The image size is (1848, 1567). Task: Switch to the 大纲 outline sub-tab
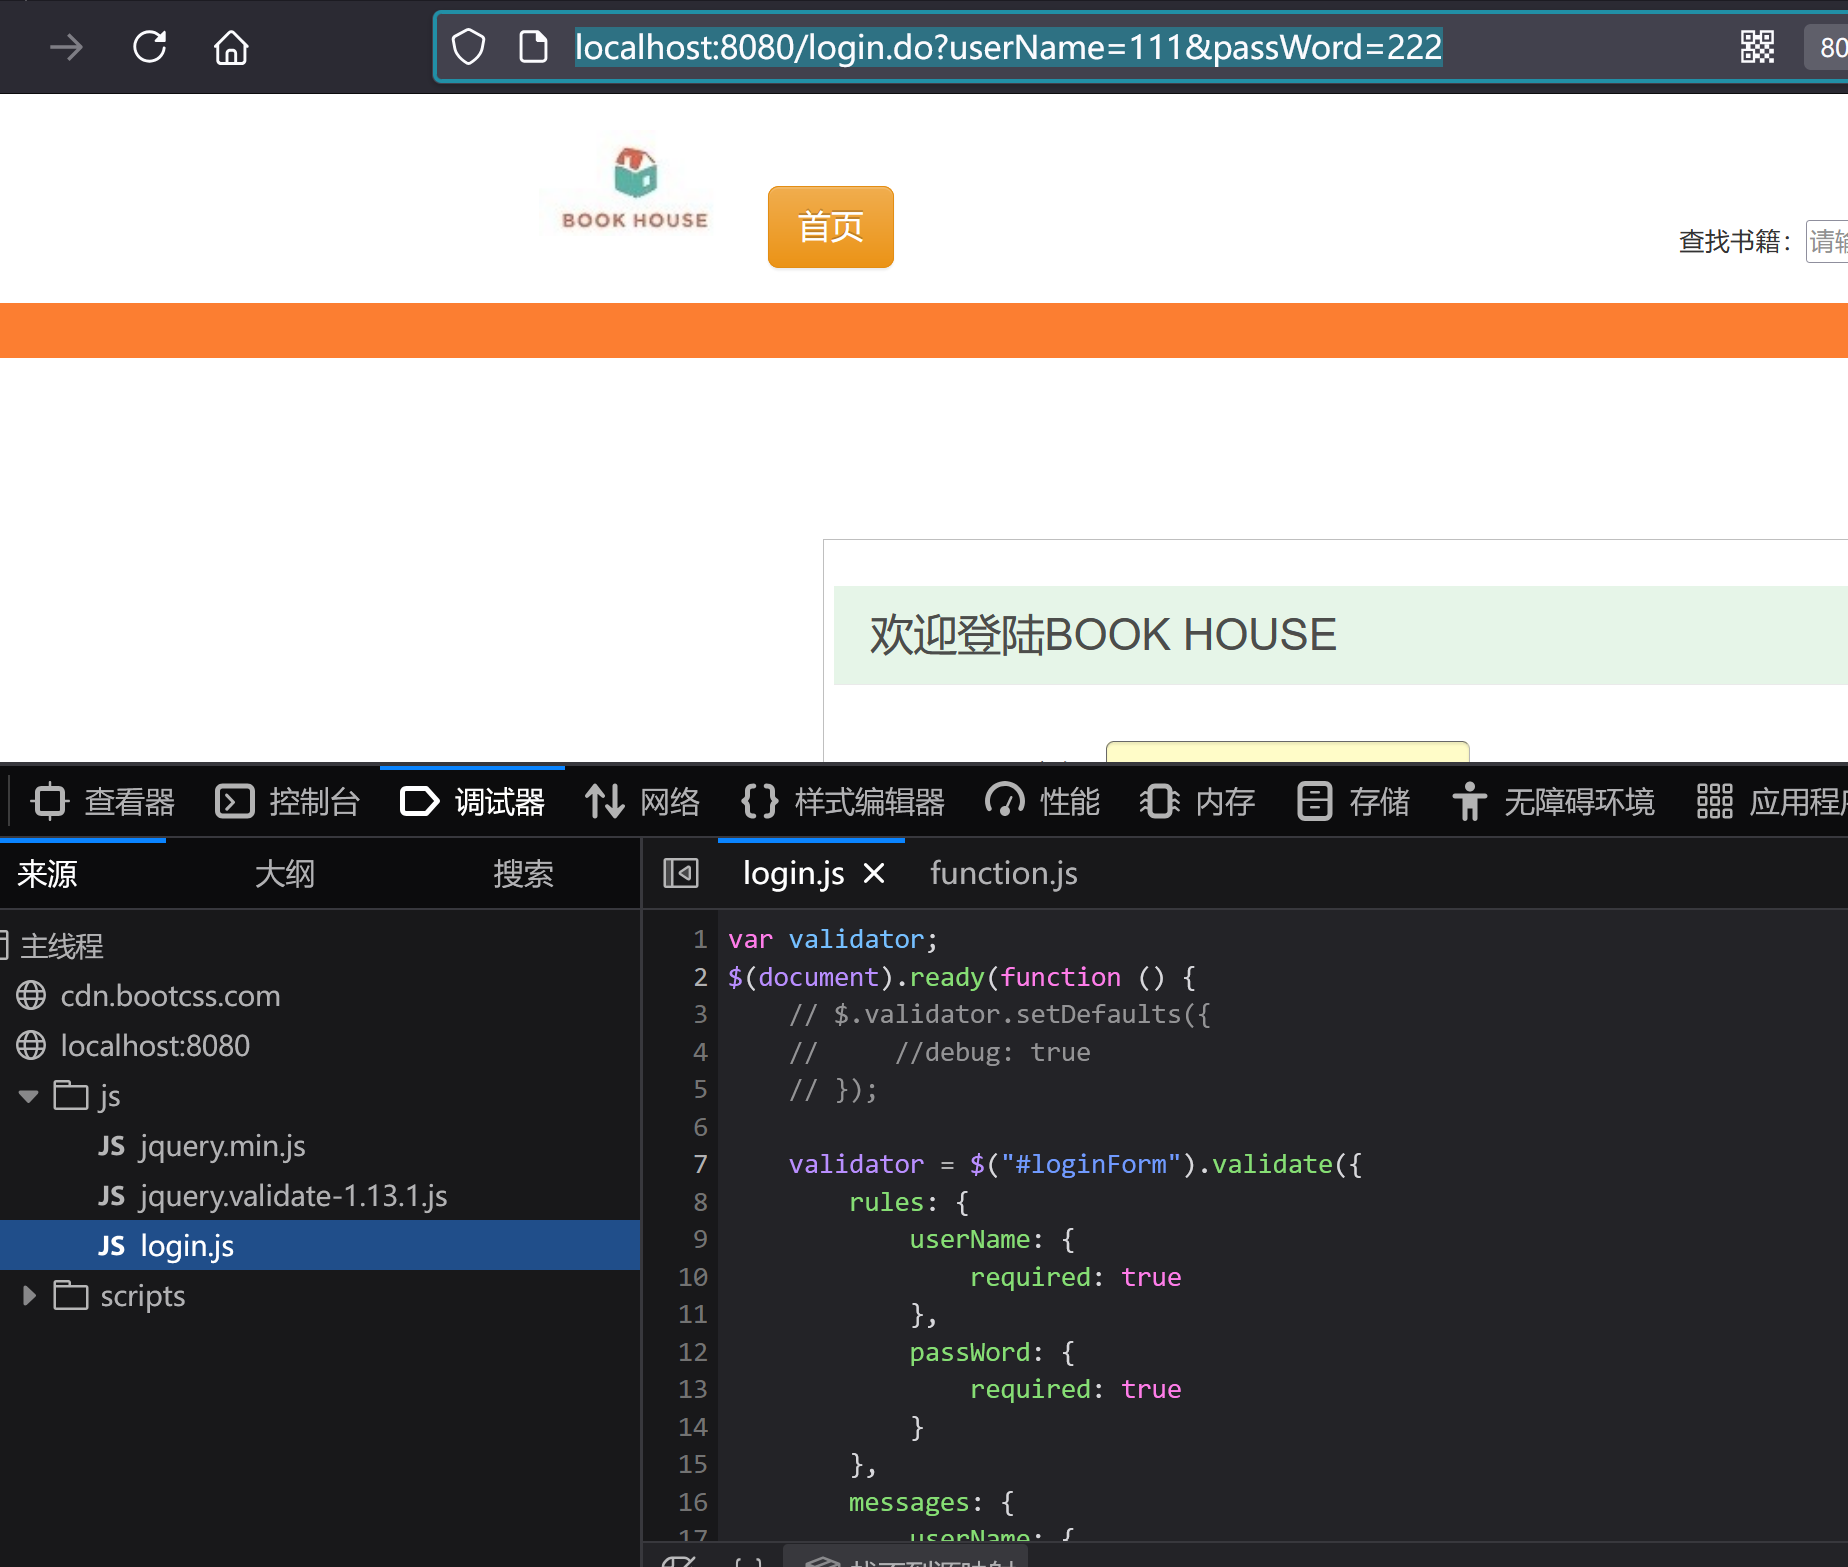click(285, 874)
